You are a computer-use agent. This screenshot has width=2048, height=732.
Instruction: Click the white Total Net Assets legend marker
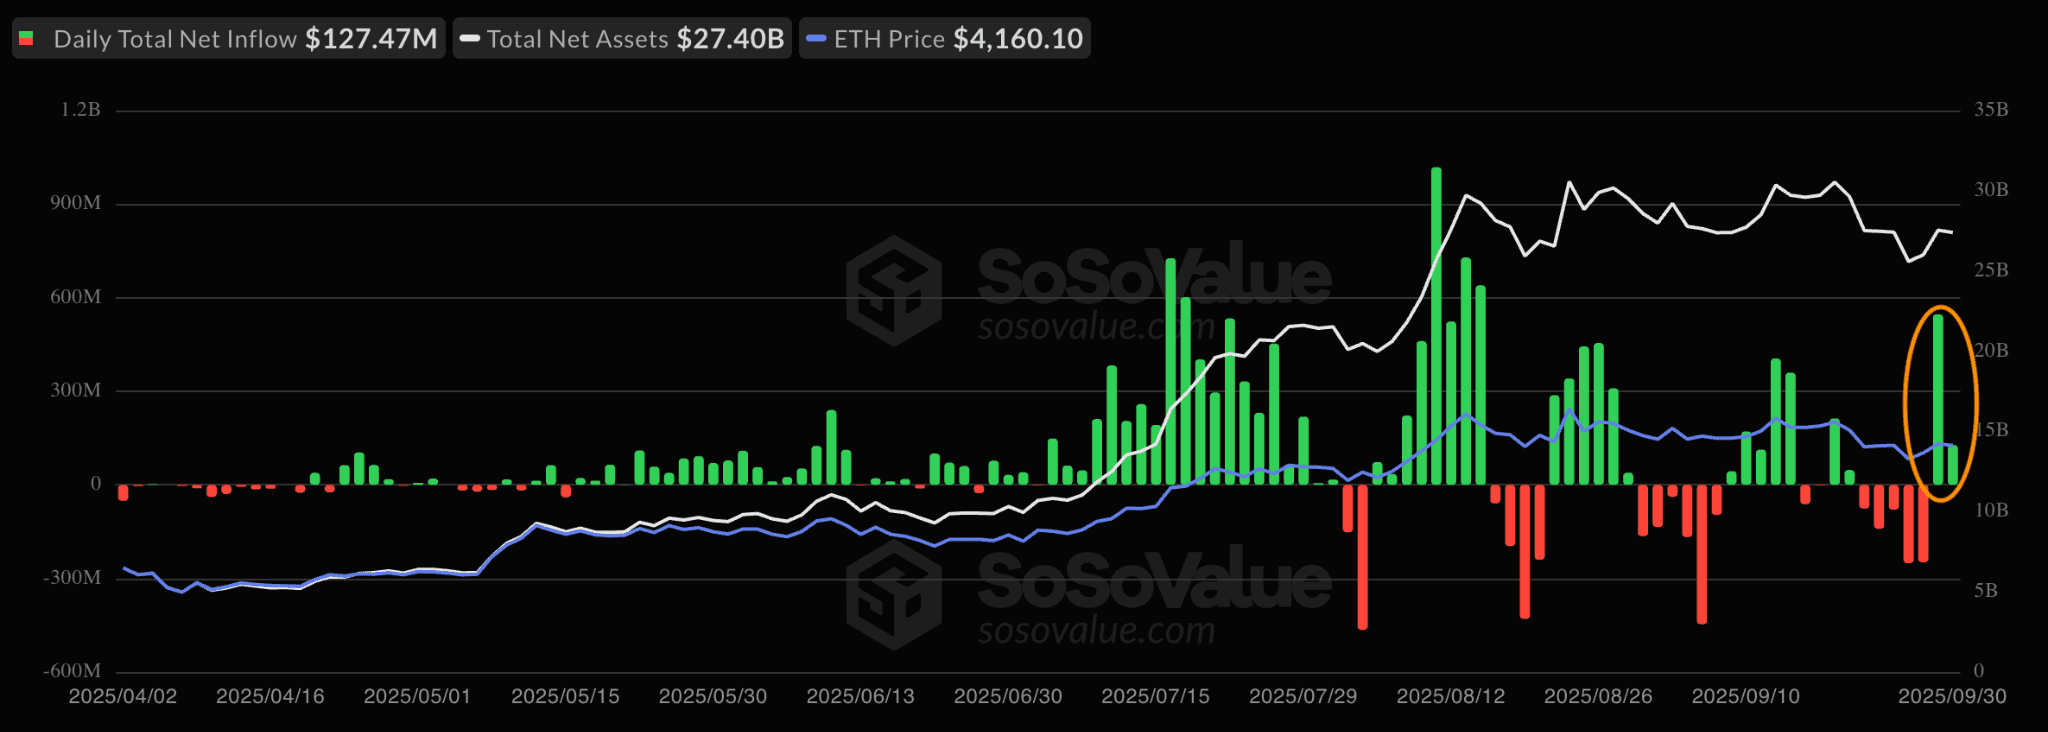pos(469,39)
